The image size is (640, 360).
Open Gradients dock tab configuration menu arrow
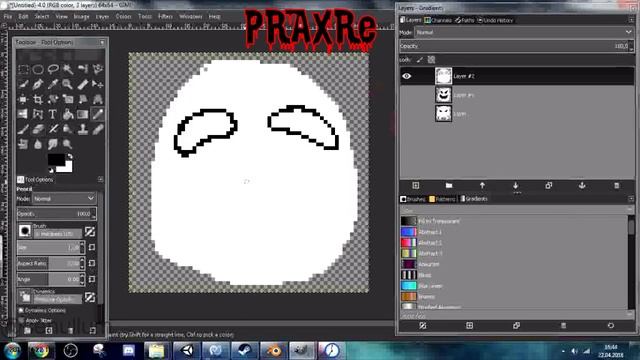[631, 199]
